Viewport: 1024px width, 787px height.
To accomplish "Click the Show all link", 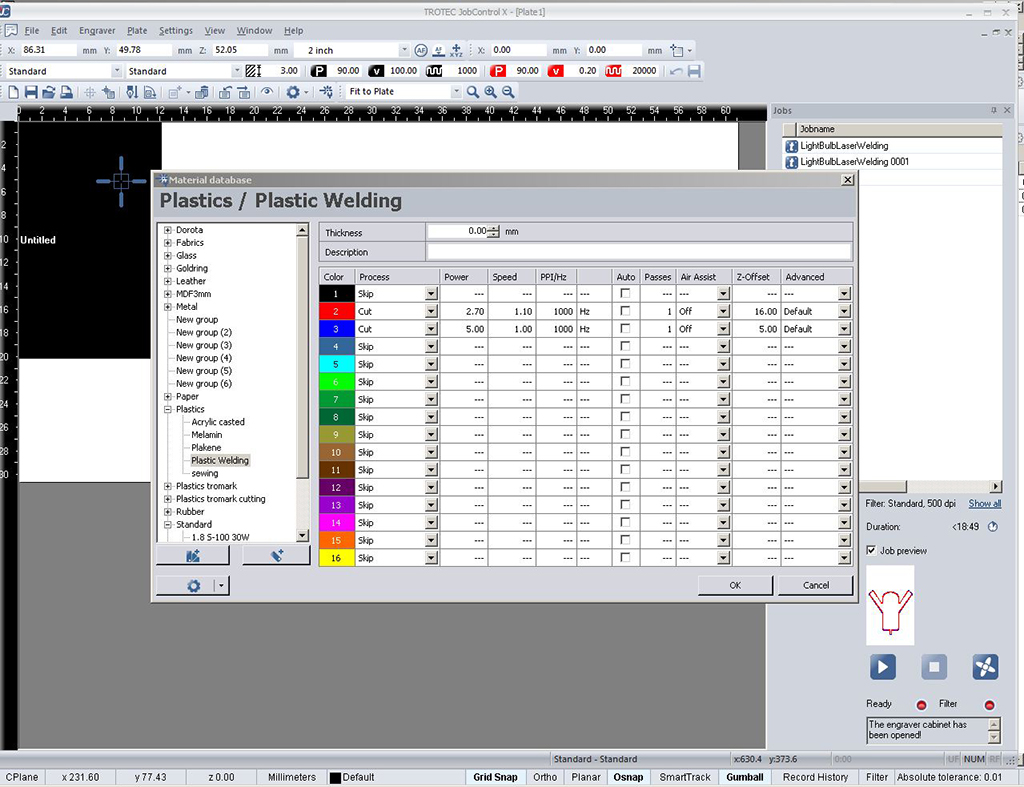I will point(984,504).
